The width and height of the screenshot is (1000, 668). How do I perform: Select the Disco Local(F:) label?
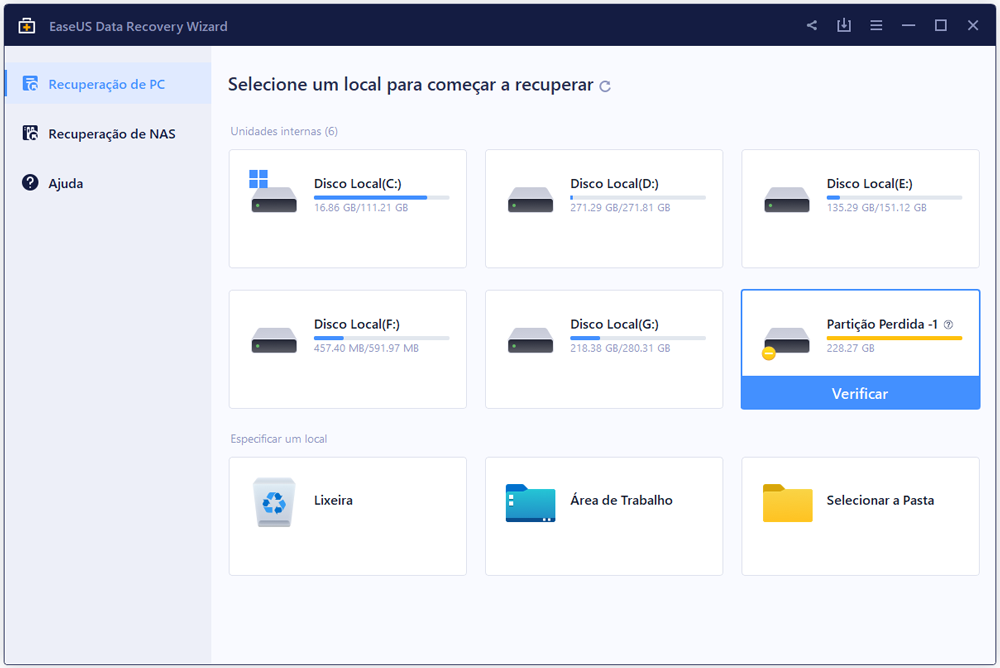(x=357, y=324)
